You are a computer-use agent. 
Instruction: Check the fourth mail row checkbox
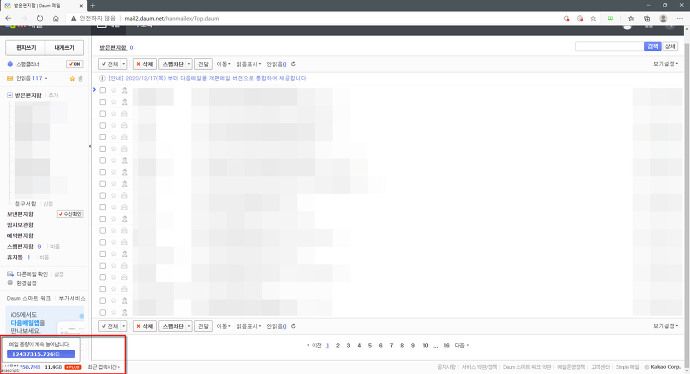point(103,125)
